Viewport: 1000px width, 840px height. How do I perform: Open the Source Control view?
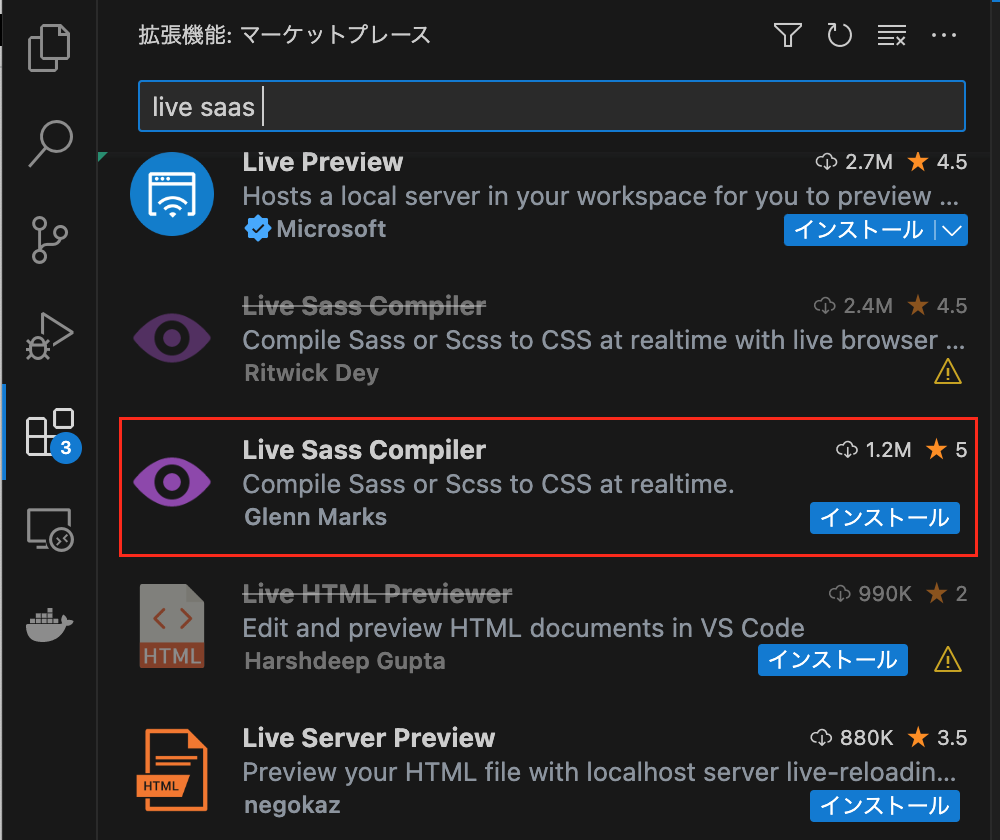point(50,240)
